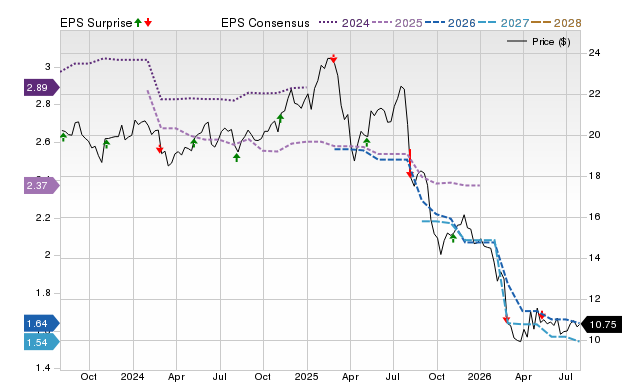Click the 1.8 label on left EPS axis

click(x=43, y=293)
